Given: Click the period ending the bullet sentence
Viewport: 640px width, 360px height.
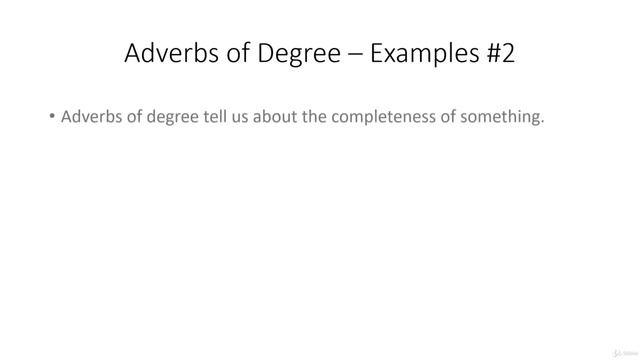Looking at the screenshot, I should pyautogui.click(x=542, y=122).
